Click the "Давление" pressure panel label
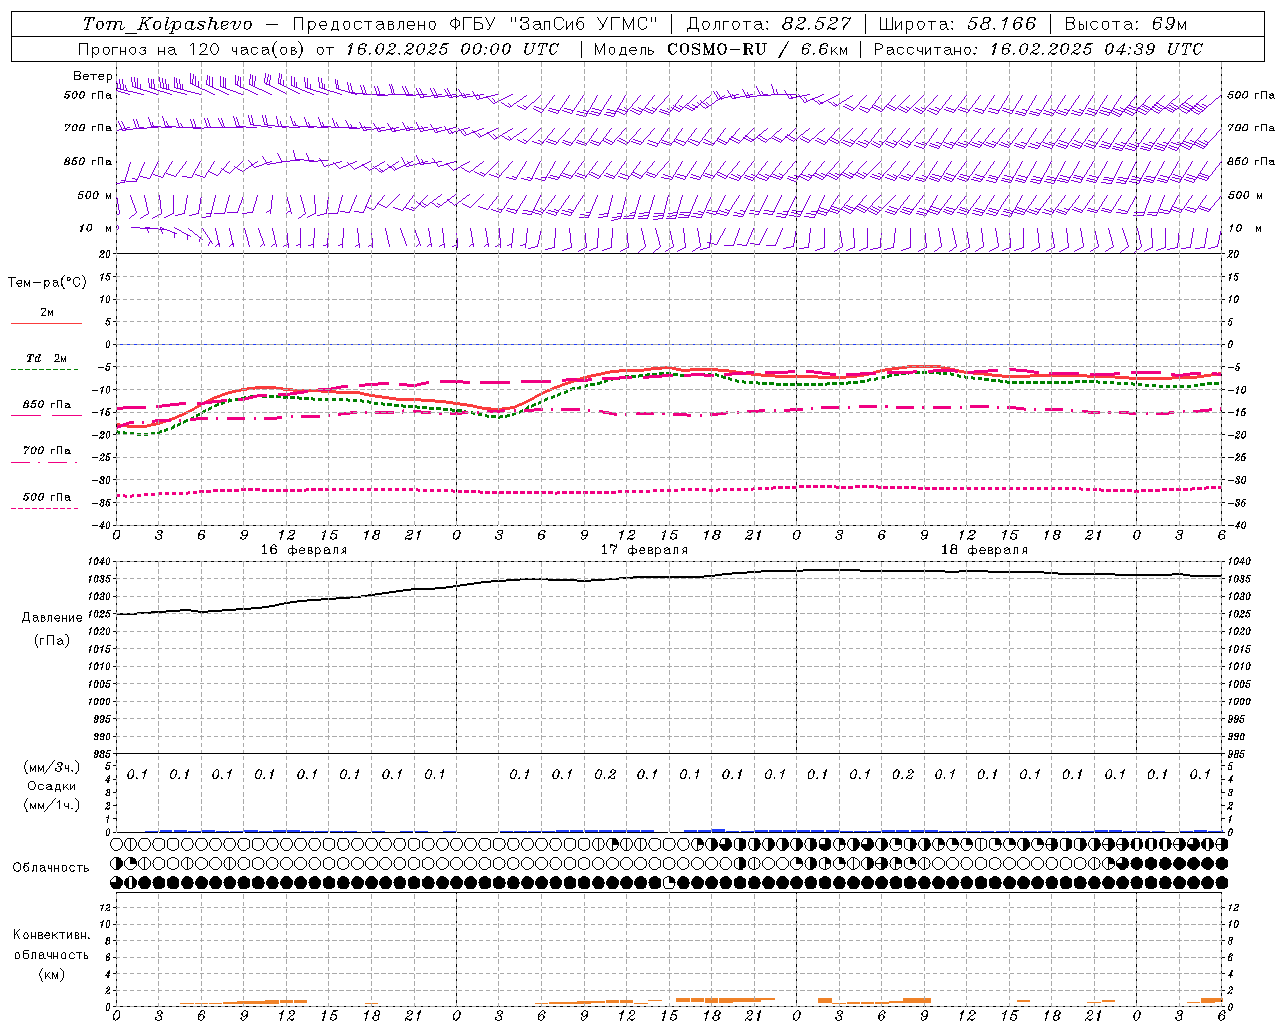 52,618
